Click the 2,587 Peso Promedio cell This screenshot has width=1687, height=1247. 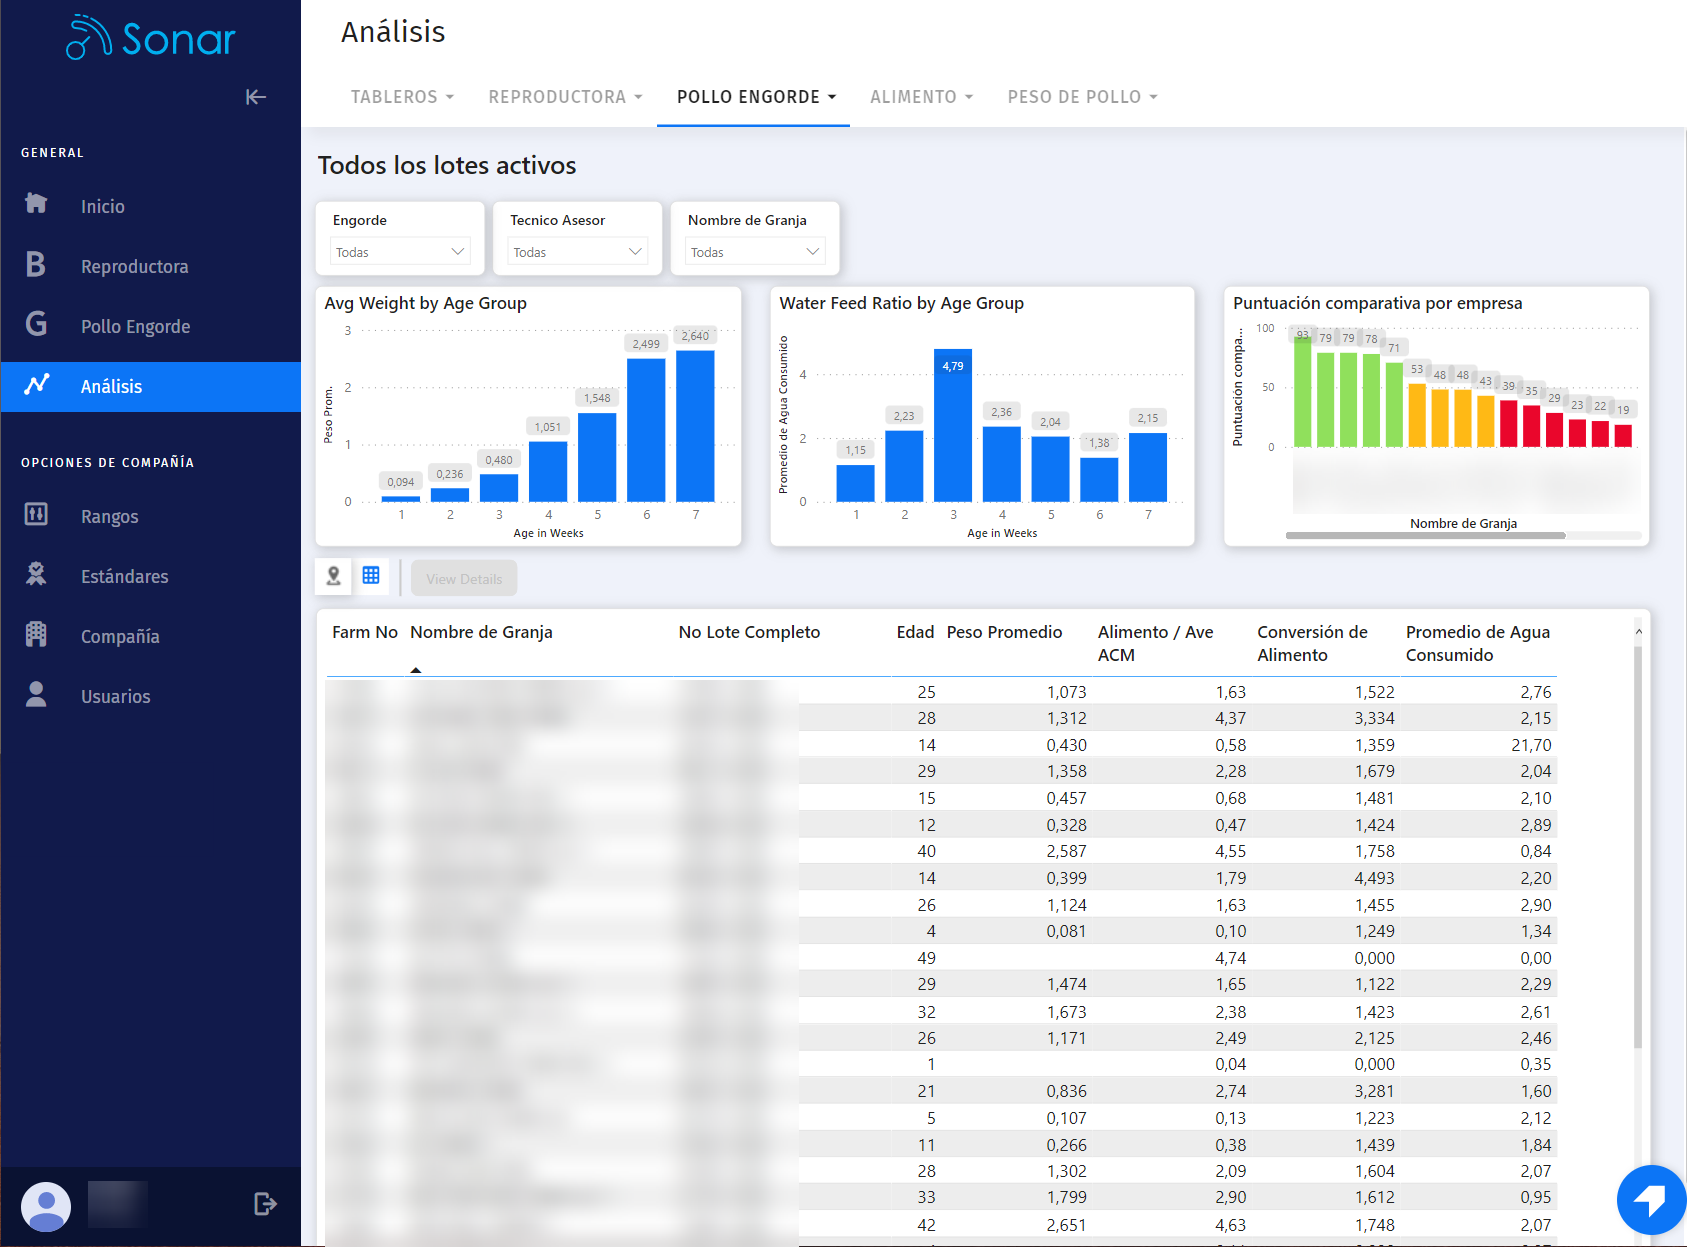[x=1066, y=851]
